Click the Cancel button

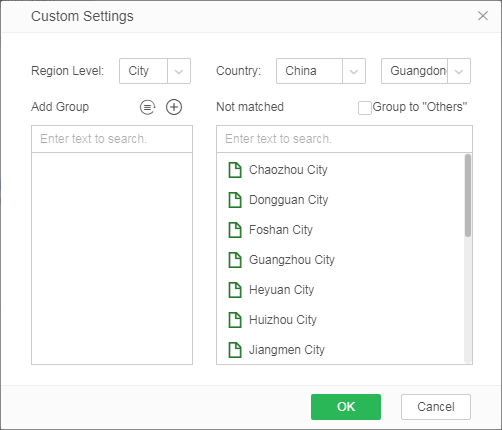coord(436,407)
